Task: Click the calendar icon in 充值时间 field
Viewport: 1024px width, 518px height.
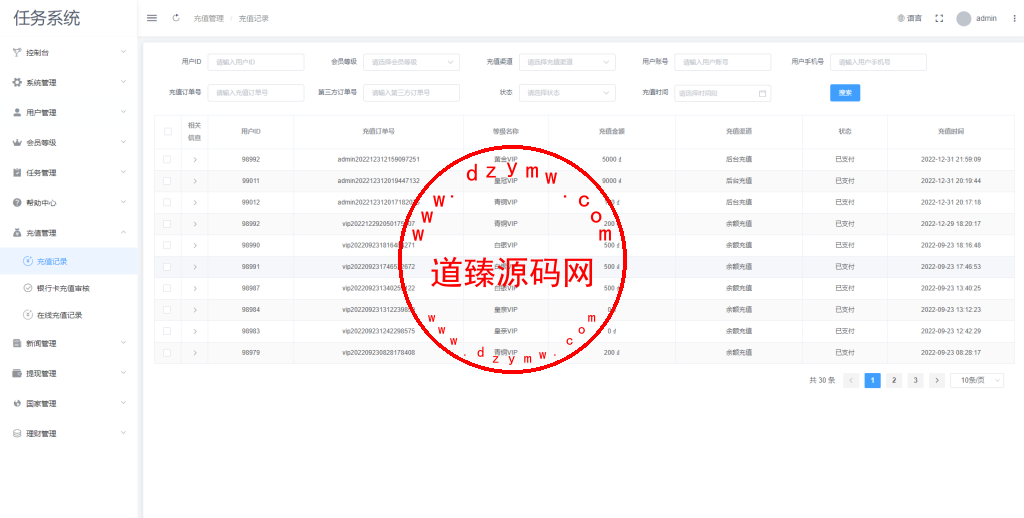Action: pyautogui.click(x=762, y=93)
